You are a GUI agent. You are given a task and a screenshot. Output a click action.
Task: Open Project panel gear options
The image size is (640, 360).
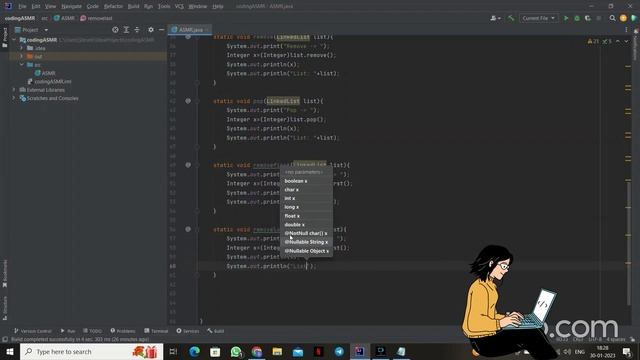pos(151,30)
